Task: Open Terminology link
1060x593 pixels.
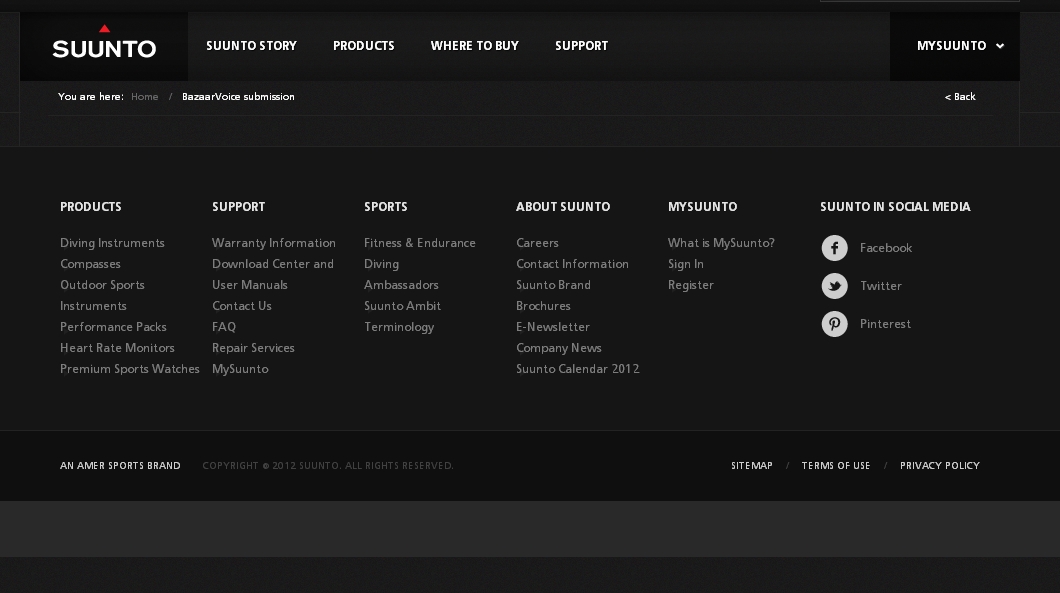Action: [x=399, y=327]
